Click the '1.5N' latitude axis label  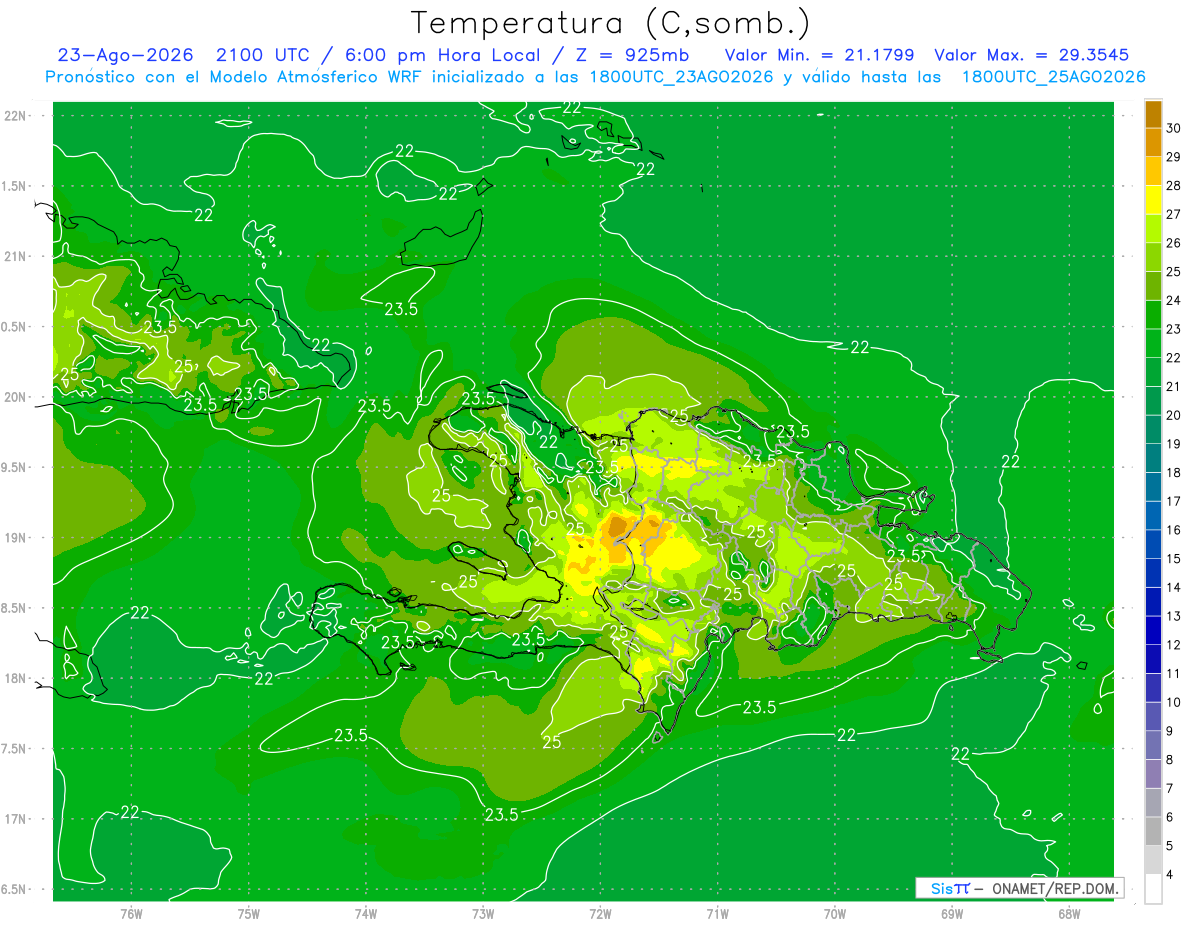pyautogui.click(x=15, y=186)
